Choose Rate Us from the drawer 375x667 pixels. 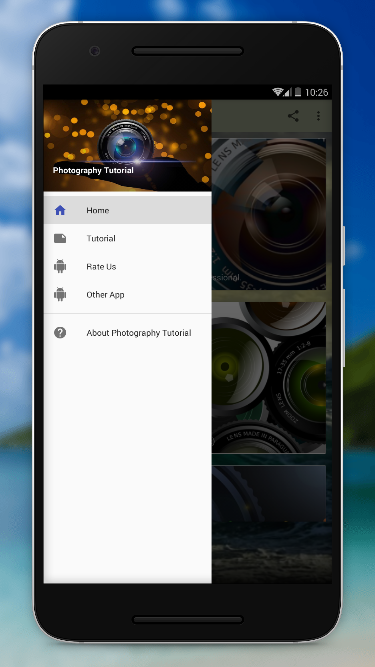coord(128,266)
